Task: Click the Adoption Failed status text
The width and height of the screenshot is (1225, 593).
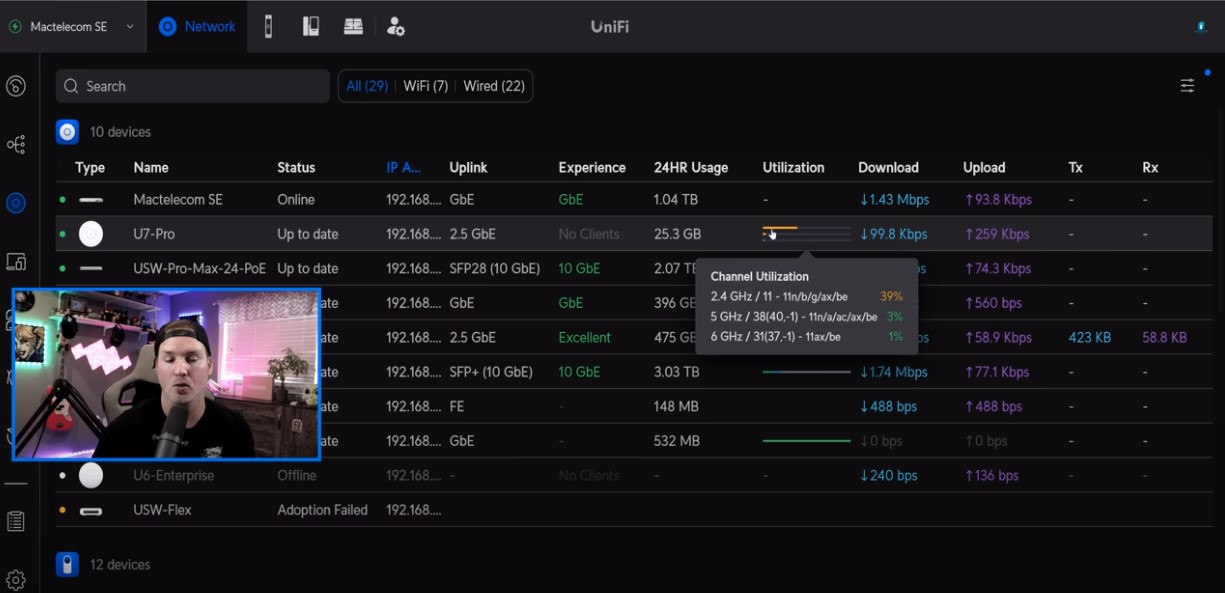Action: click(322, 510)
